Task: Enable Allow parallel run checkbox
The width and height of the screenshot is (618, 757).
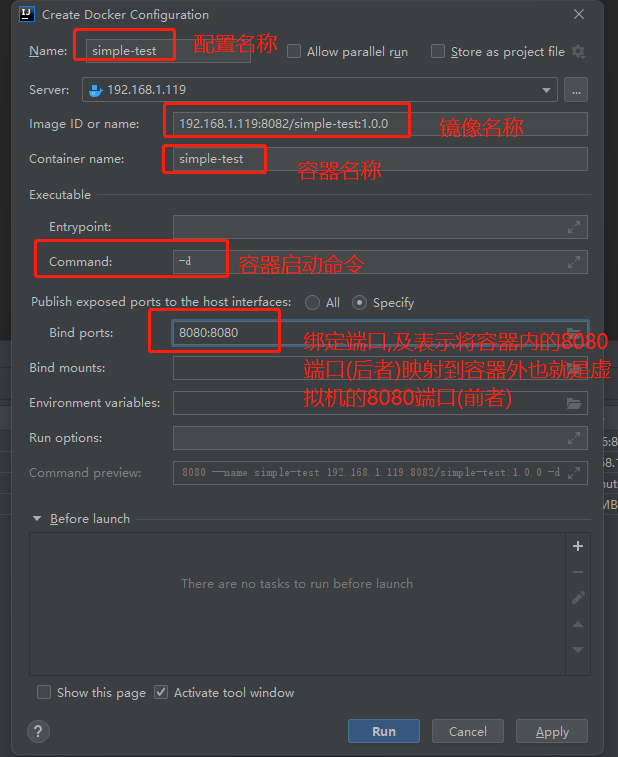Action: 294,51
